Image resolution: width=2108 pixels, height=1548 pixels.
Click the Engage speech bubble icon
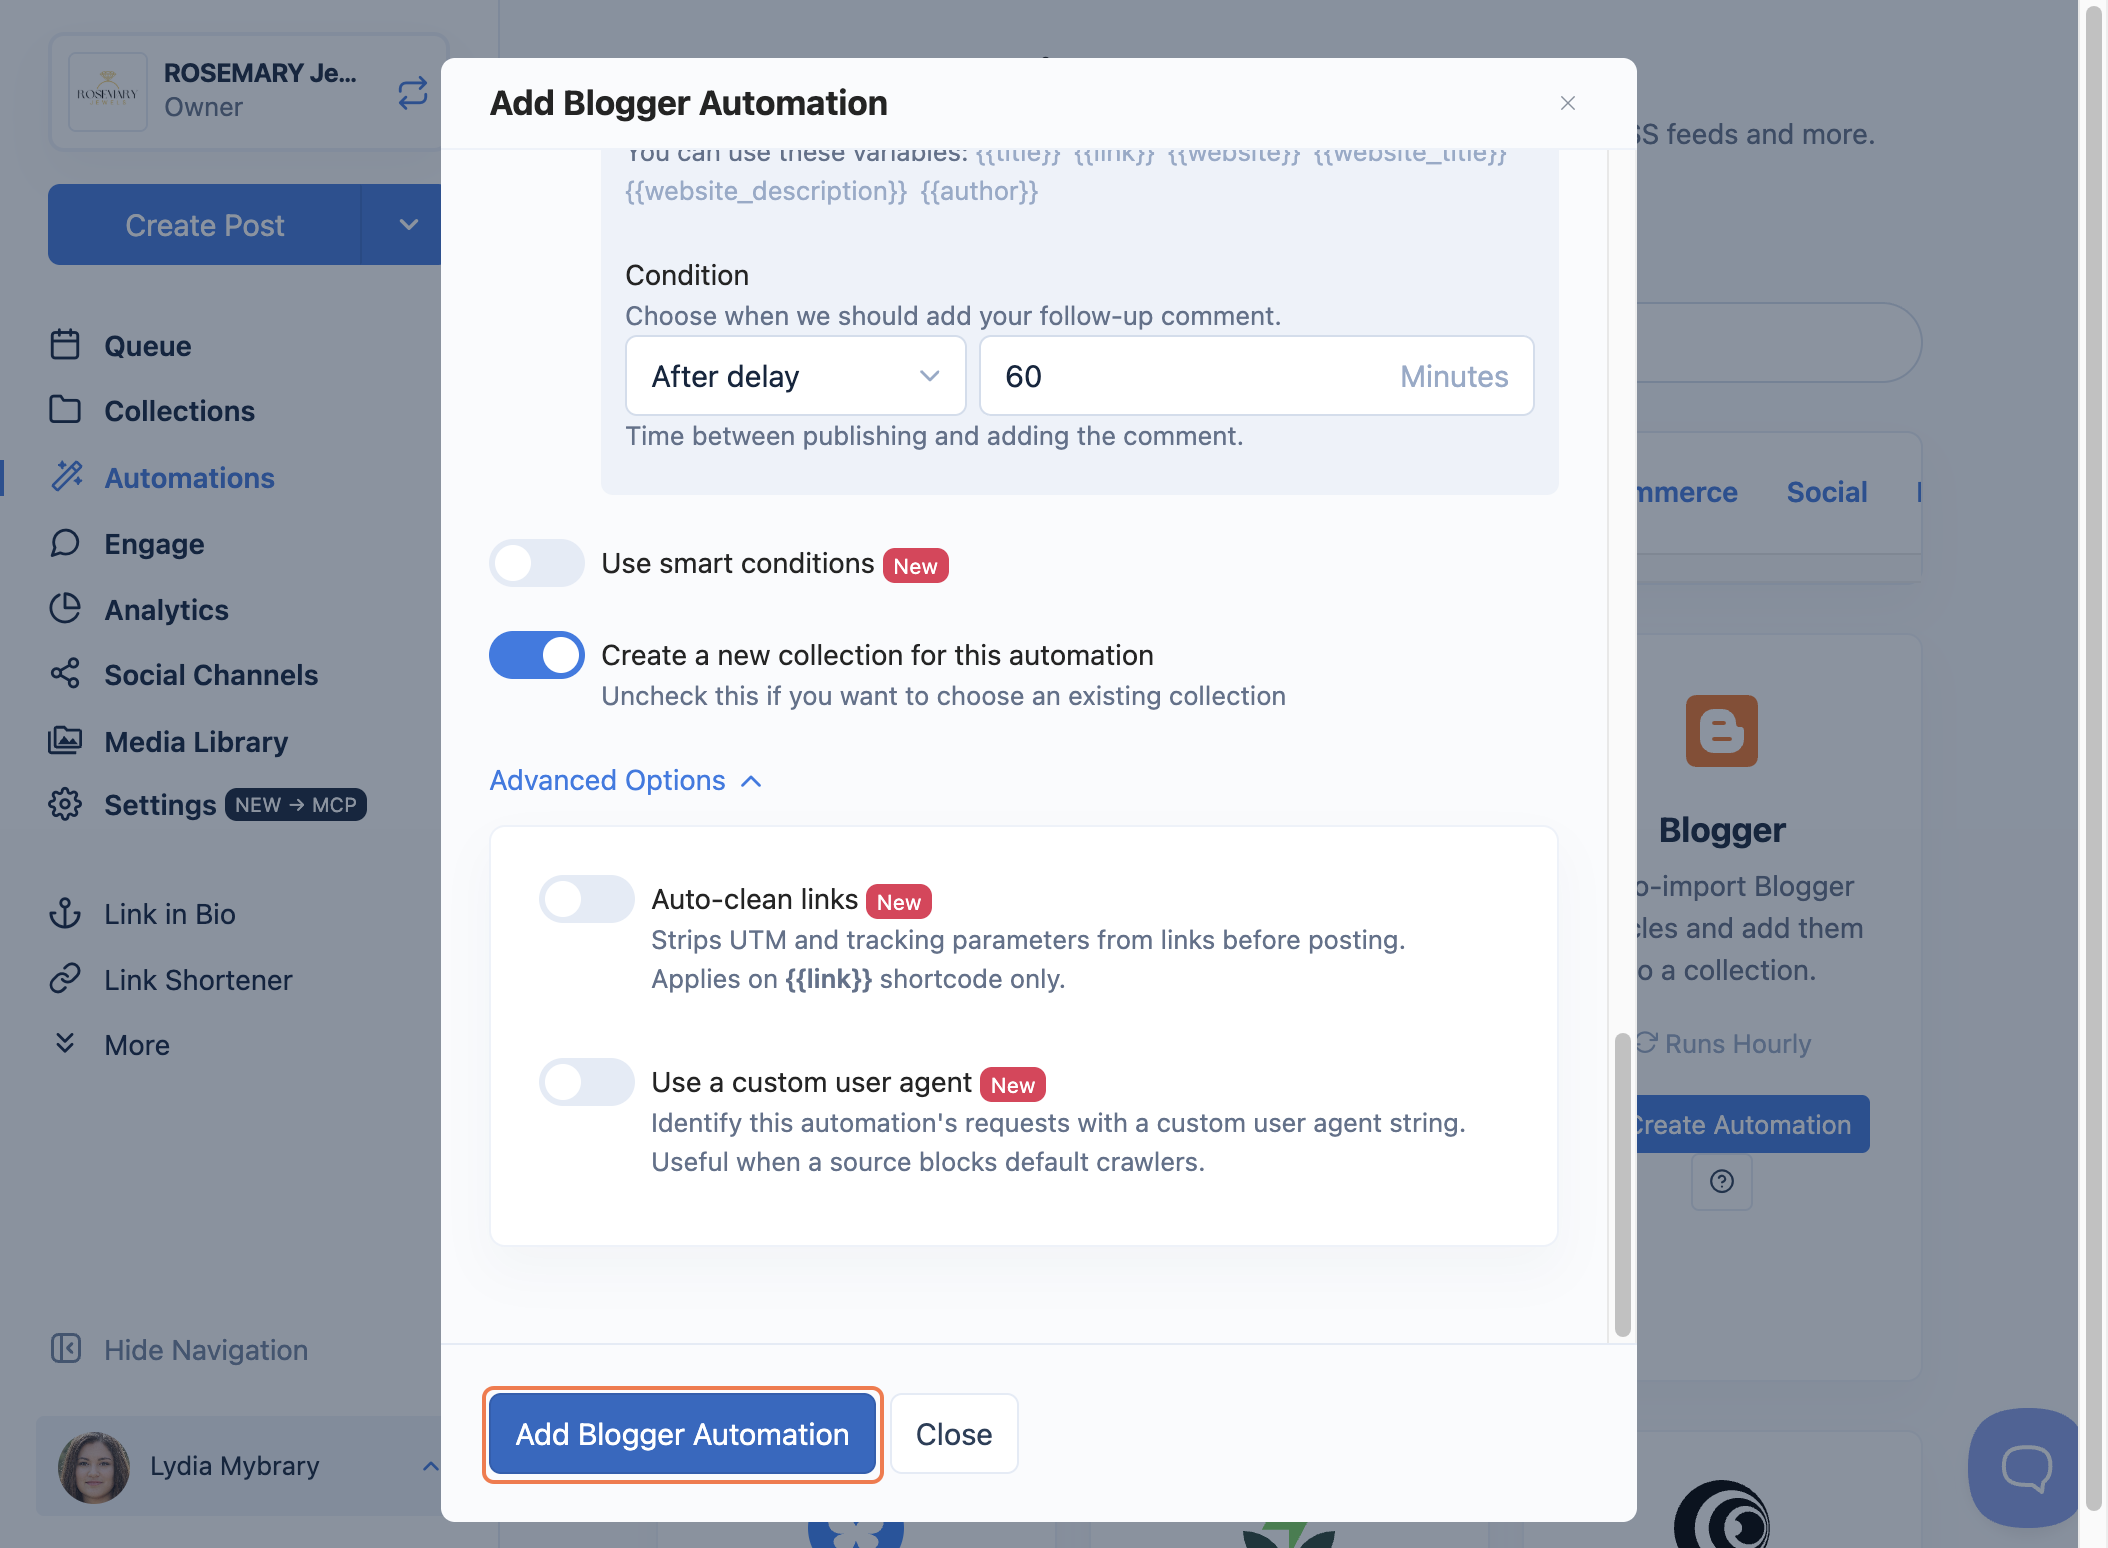[65, 543]
